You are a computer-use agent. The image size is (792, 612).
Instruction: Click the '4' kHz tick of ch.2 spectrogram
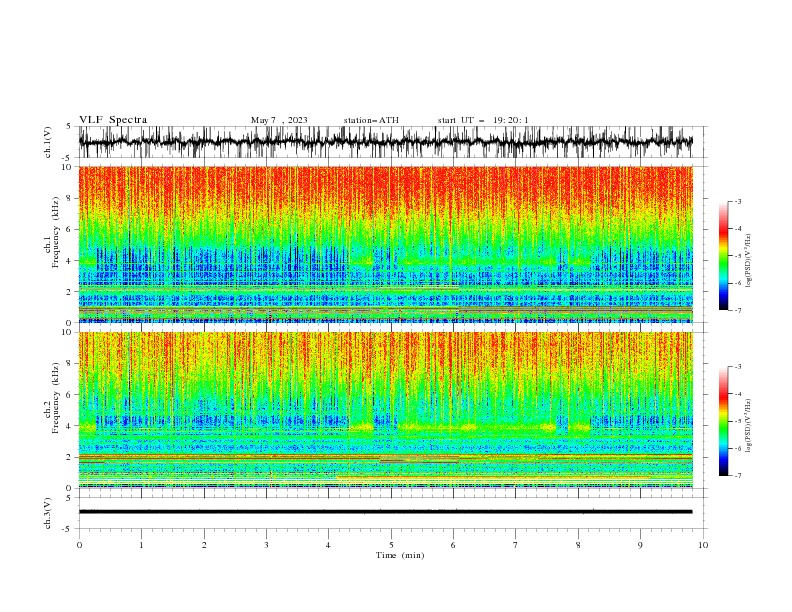coord(69,426)
